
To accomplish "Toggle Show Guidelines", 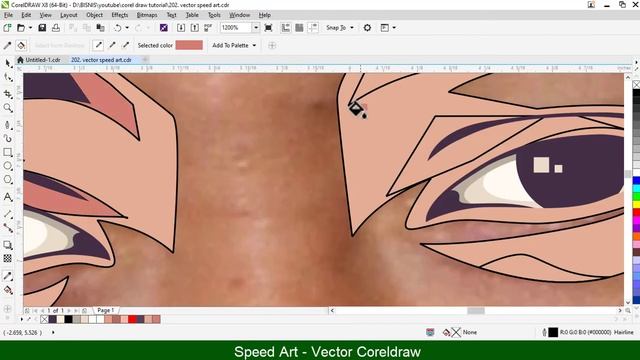I will point(313,28).
